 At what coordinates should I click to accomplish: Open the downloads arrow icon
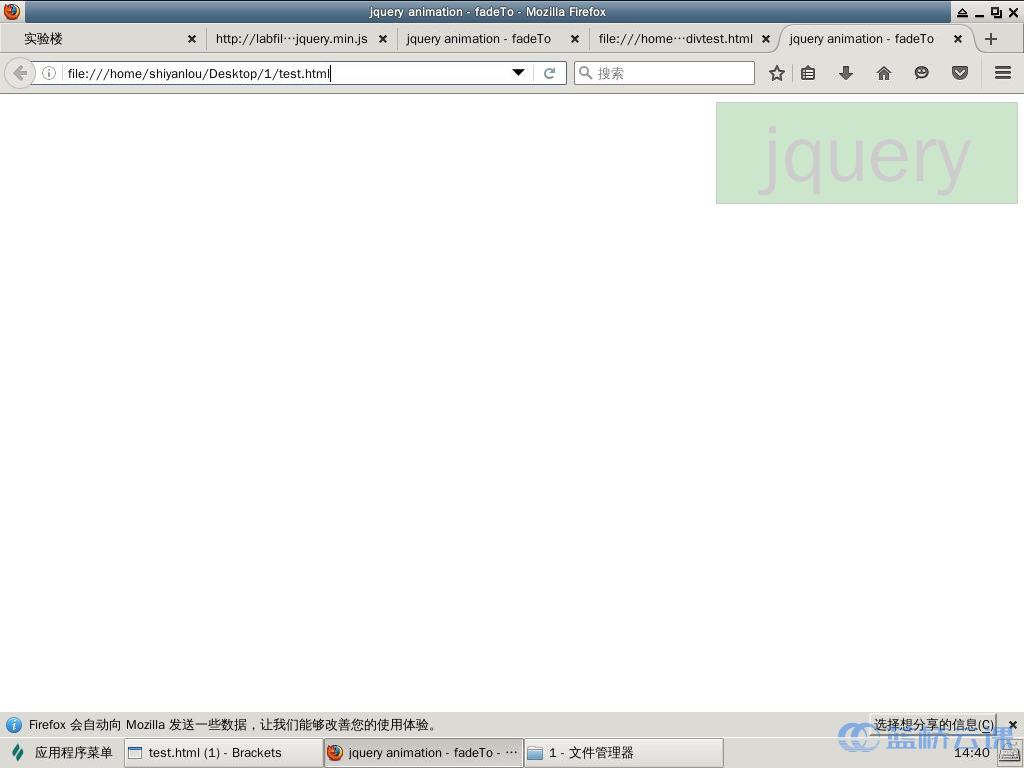846,73
